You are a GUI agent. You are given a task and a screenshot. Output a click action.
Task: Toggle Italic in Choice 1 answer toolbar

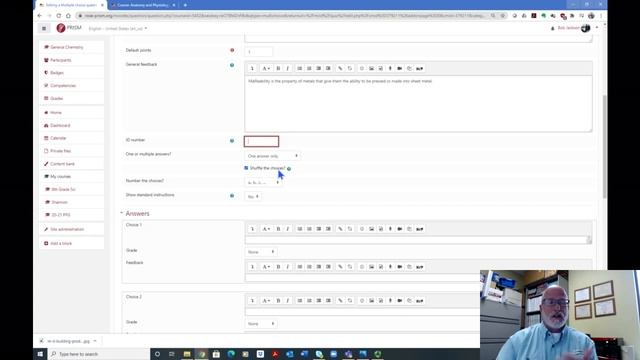(288, 229)
